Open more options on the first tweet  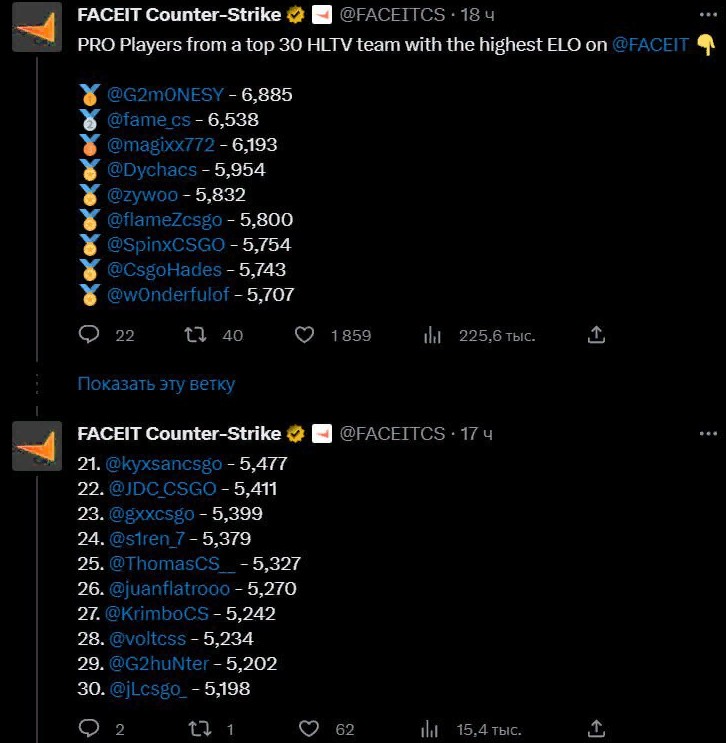point(708,16)
